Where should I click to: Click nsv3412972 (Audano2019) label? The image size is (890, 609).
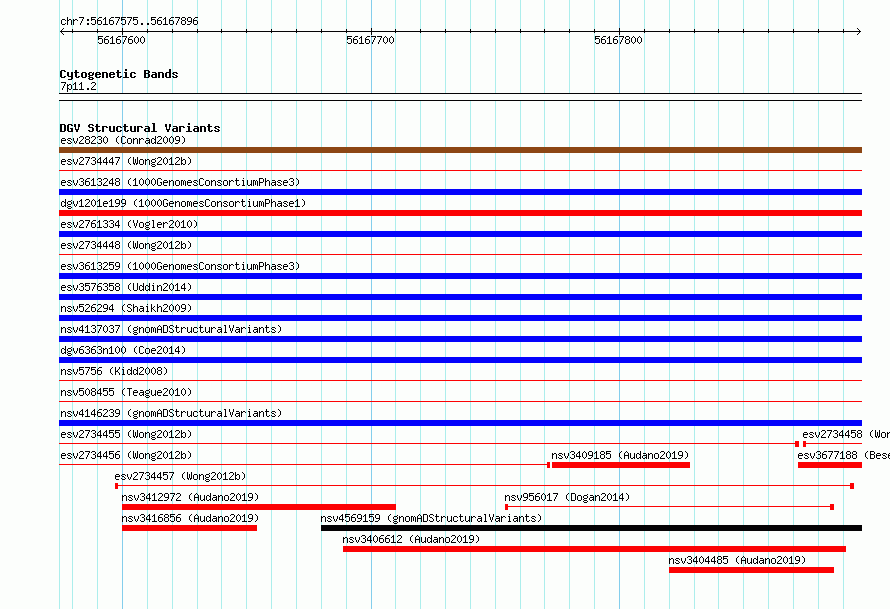[190, 497]
